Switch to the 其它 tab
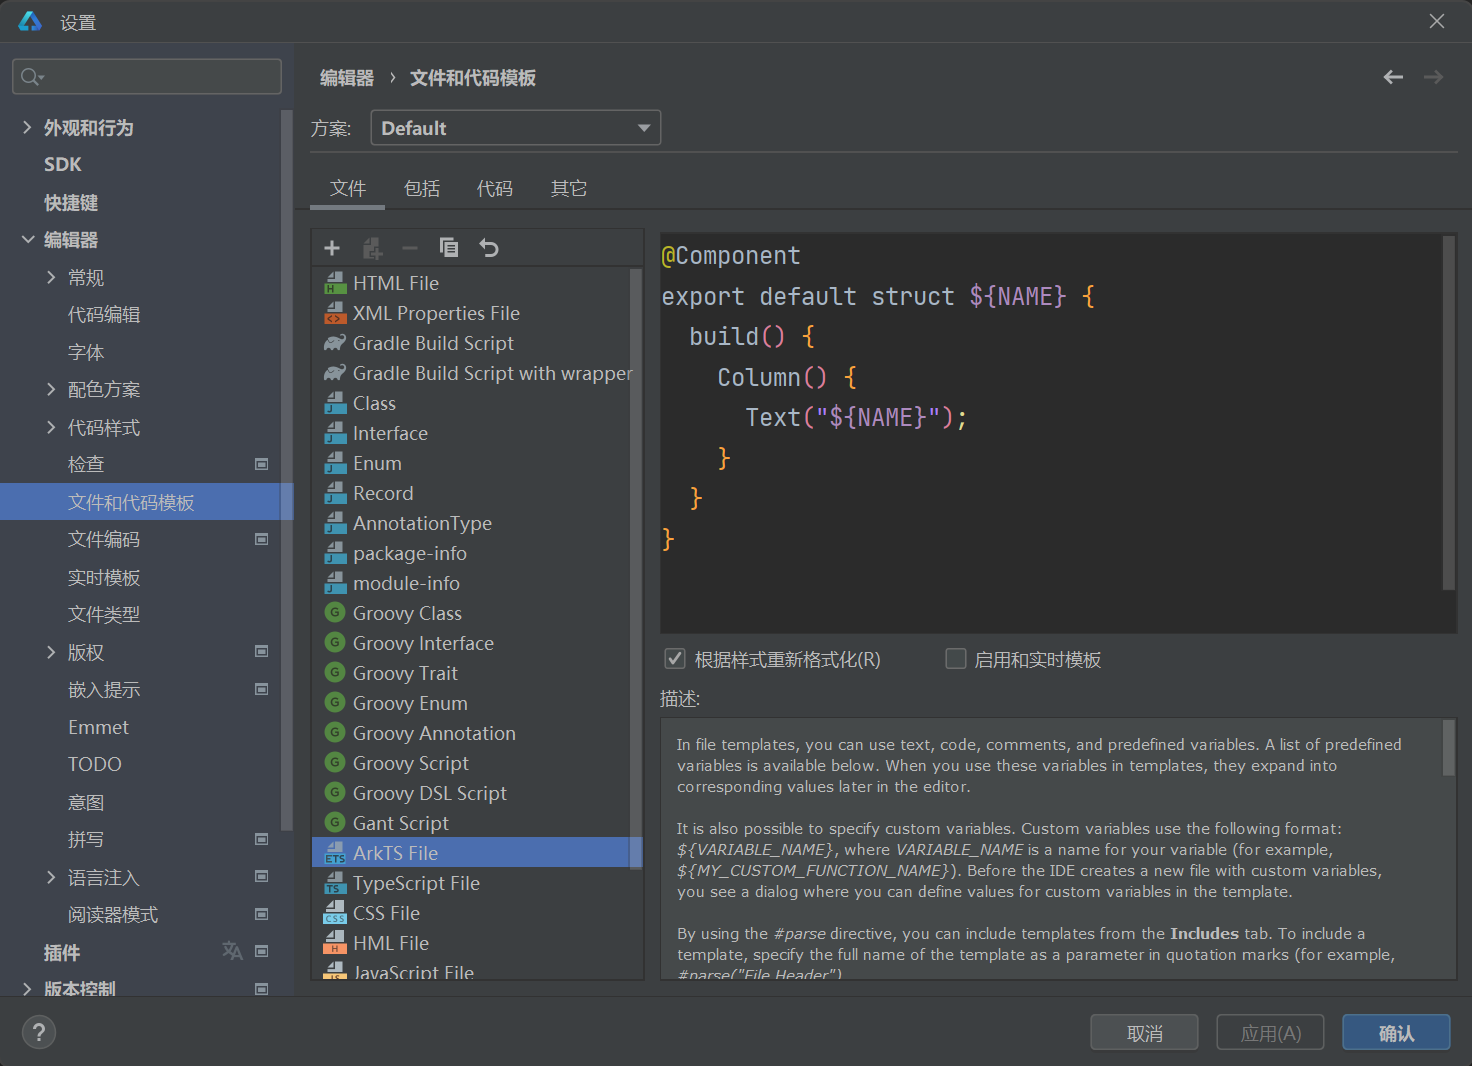The height and width of the screenshot is (1066, 1472). 569,188
